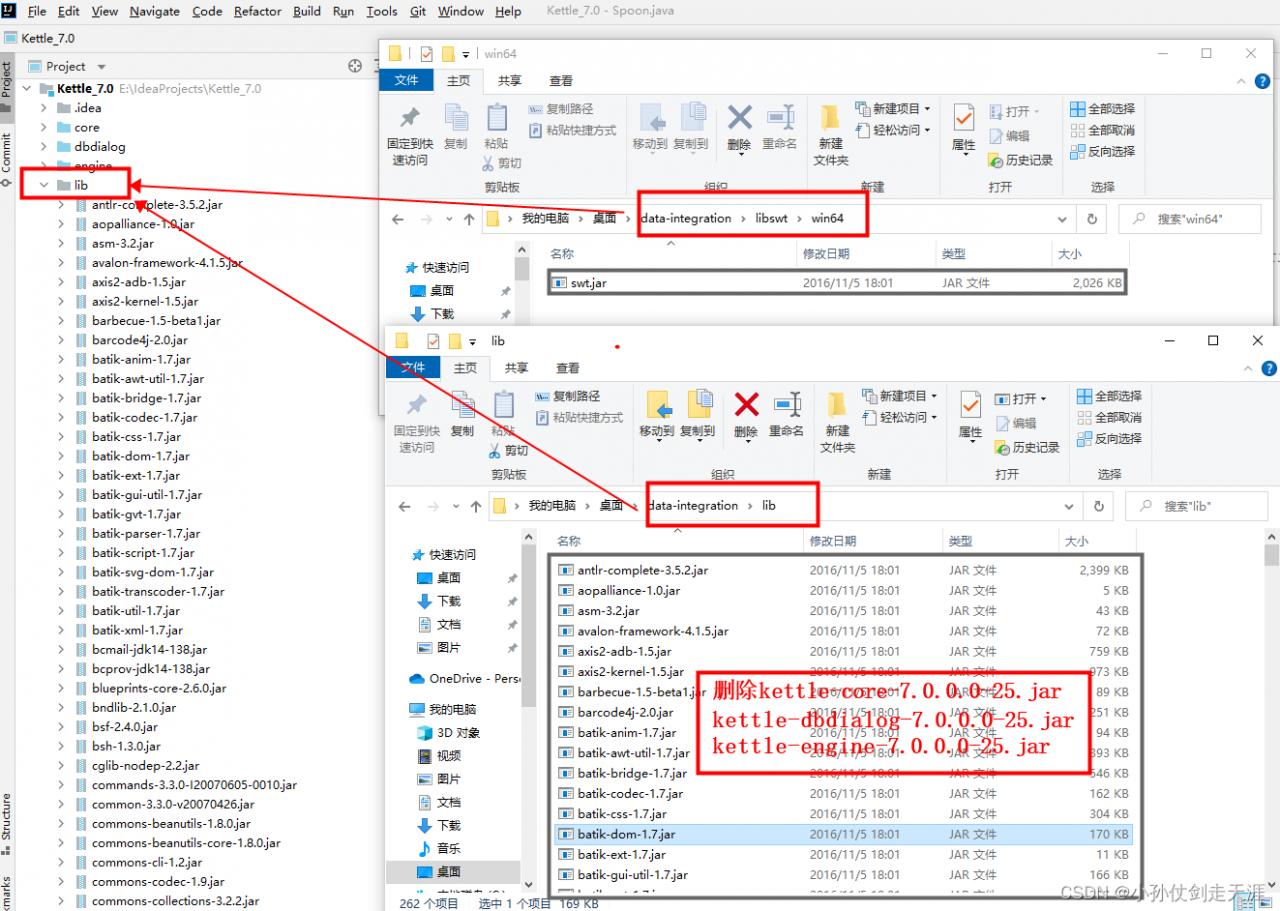
Task: Select all items in lib window
Action: point(1109,396)
